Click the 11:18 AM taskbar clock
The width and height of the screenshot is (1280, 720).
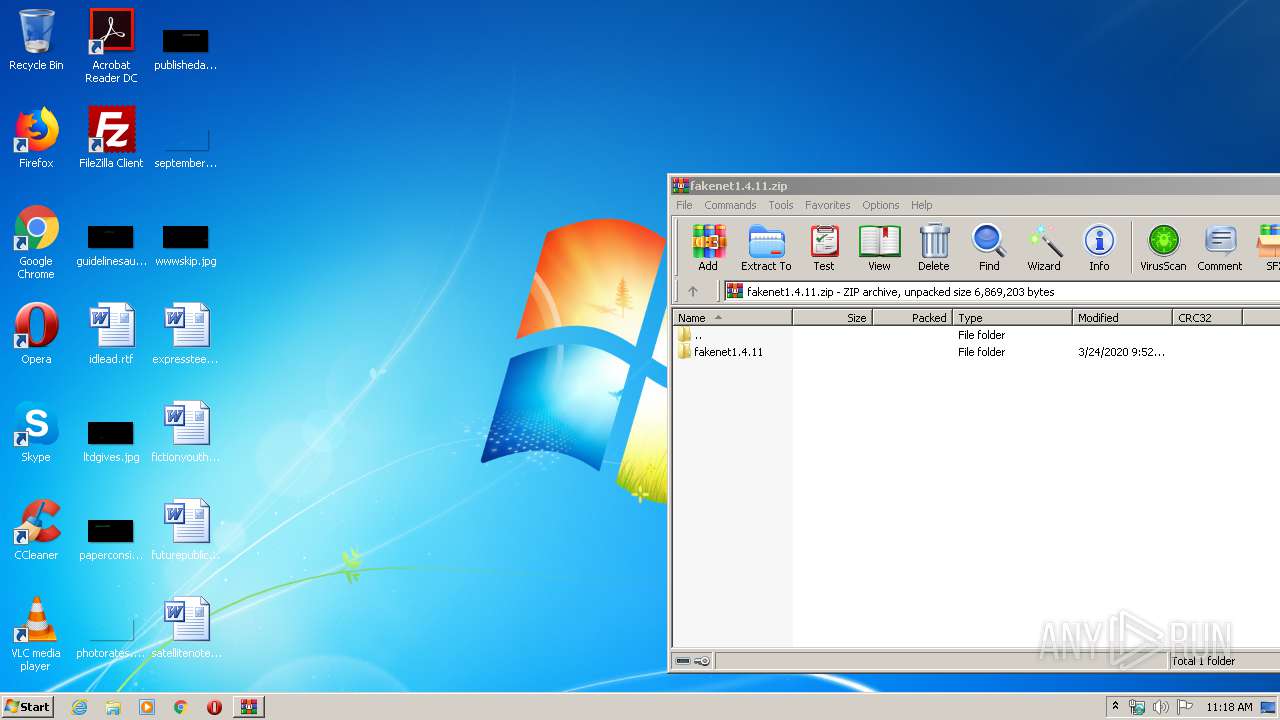click(1229, 707)
